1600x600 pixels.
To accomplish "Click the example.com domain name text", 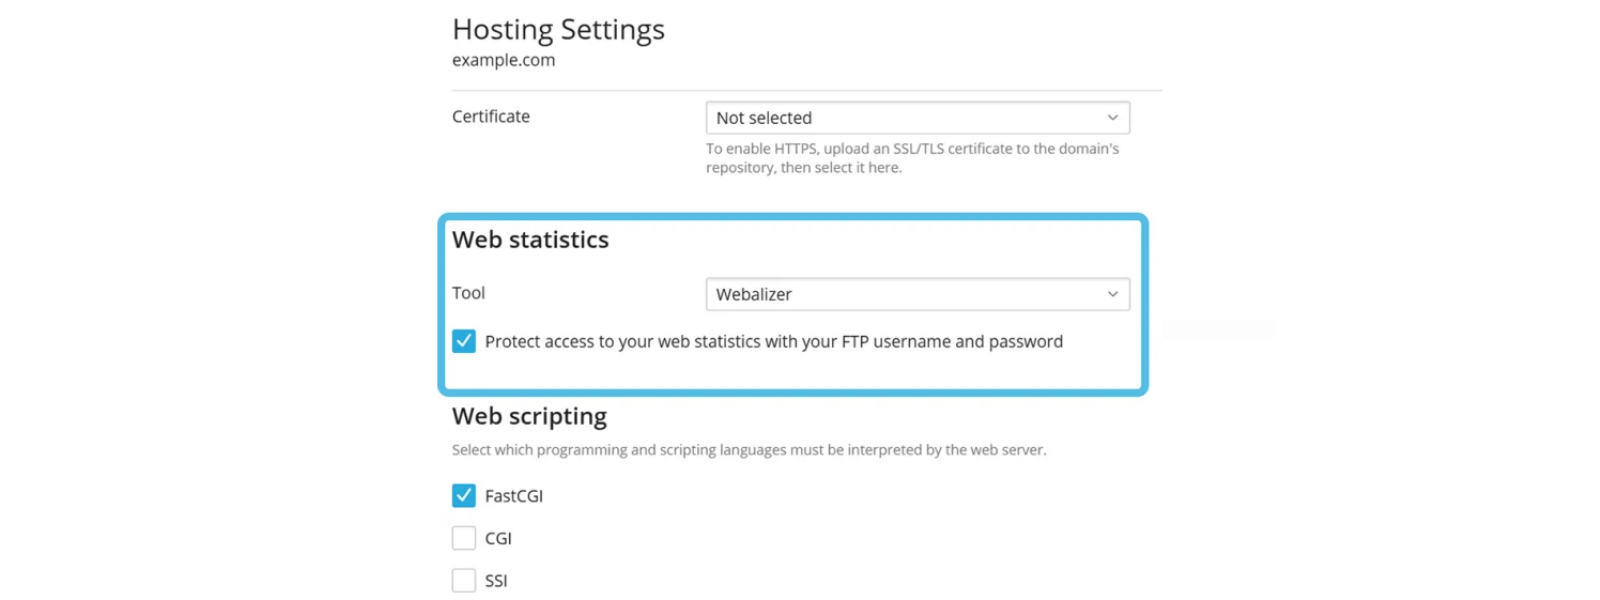I will click(x=503, y=60).
